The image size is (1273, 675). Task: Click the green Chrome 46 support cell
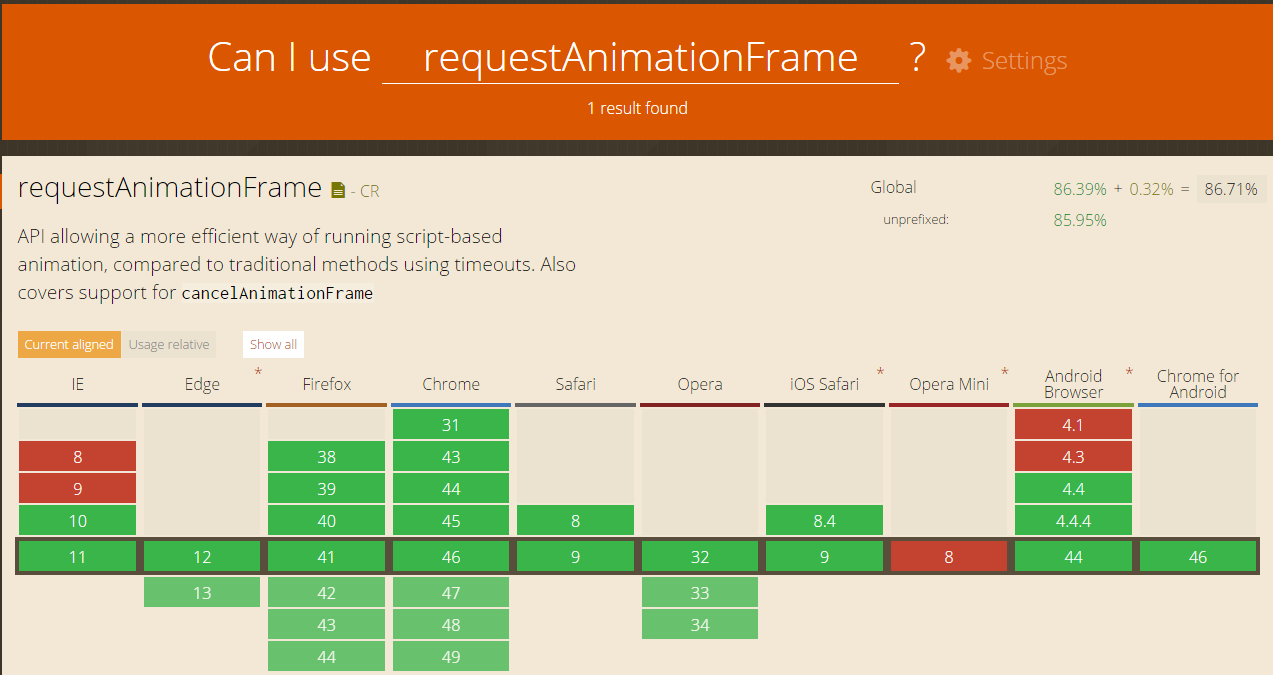[450, 556]
